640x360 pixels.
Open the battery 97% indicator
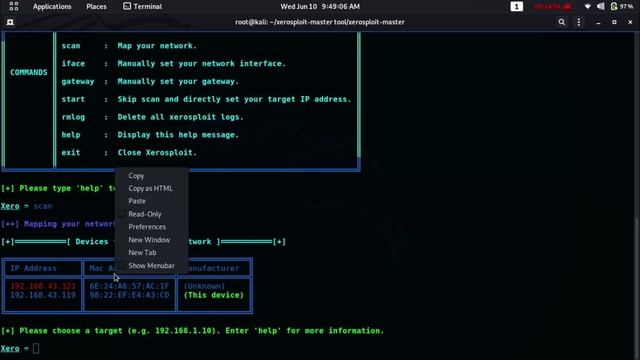pos(622,7)
